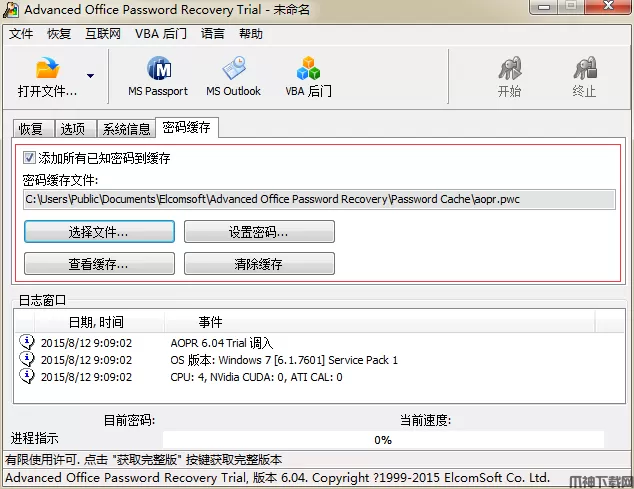Open the 语言 menu
The image size is (634, 489).
[x=213, y=34]
